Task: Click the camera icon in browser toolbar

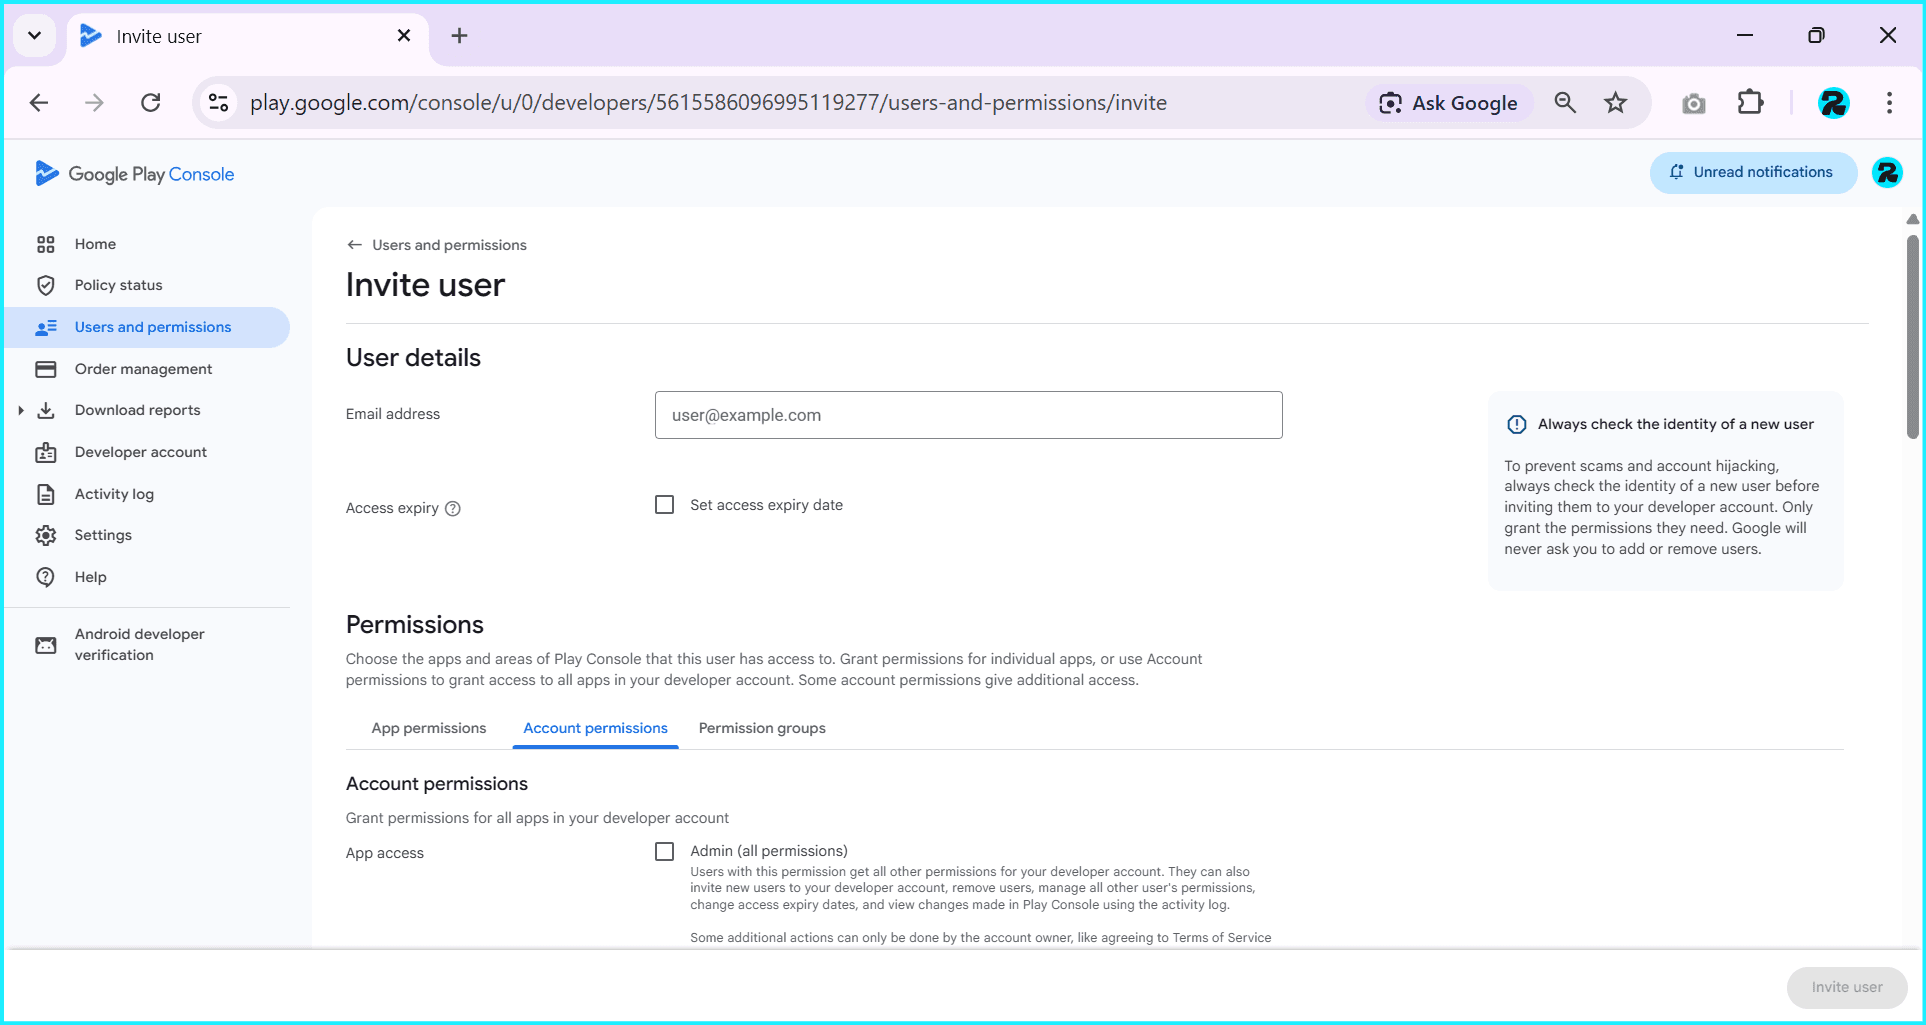Action: (x=1693, y=103)
